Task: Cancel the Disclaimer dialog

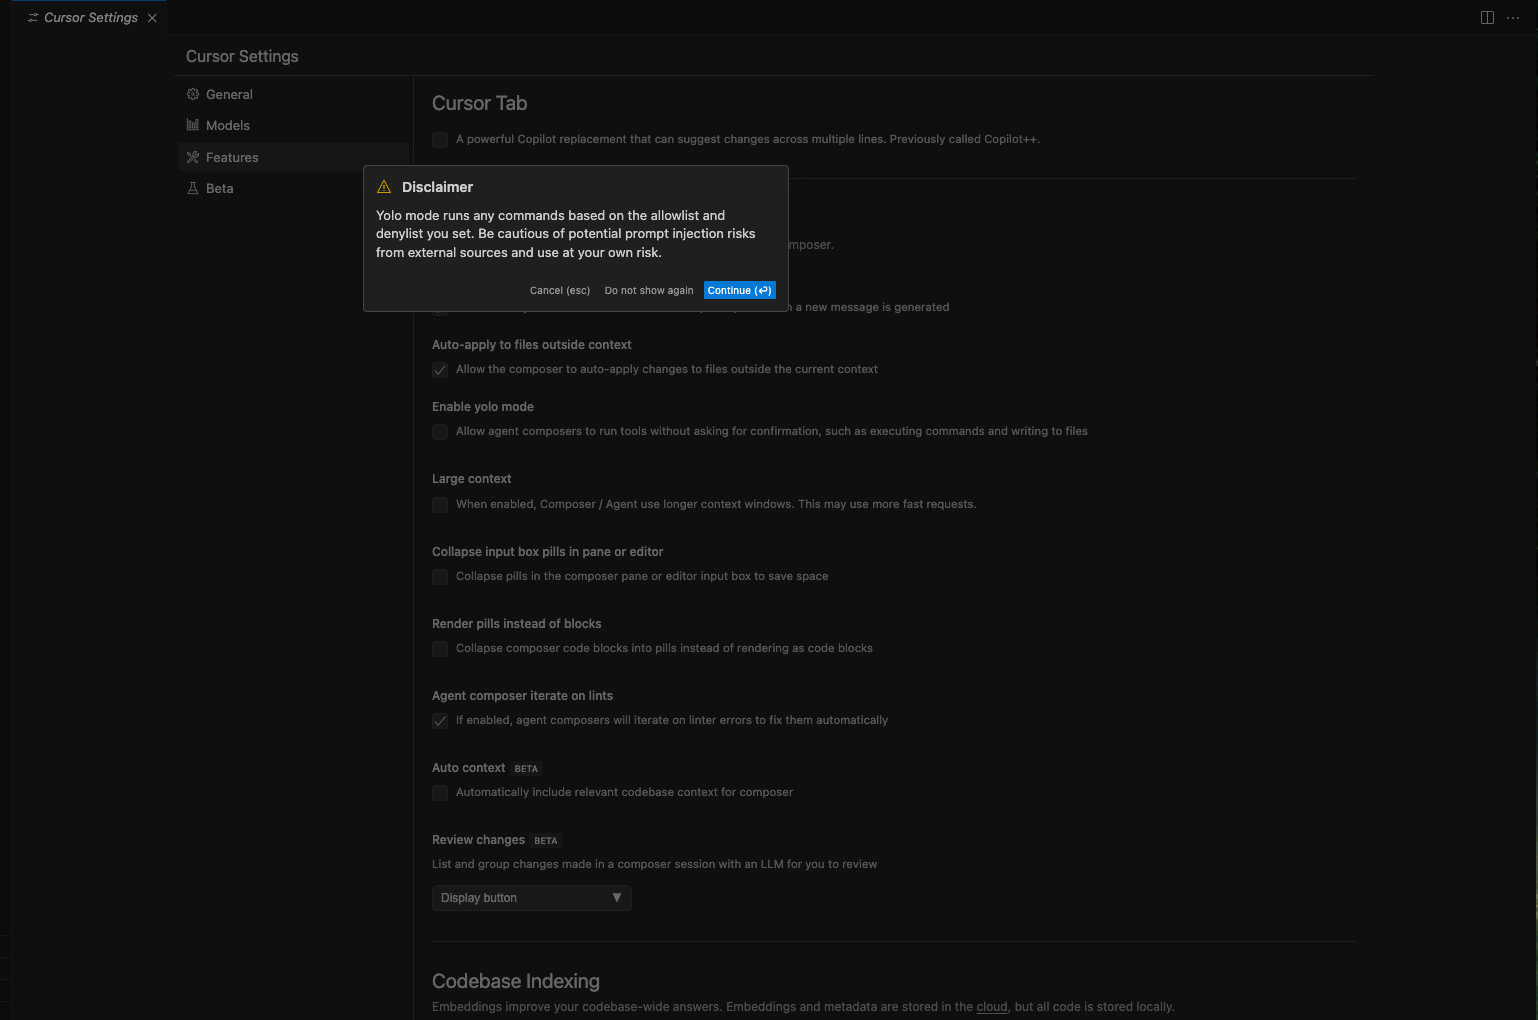Action: tap(560, 291)
